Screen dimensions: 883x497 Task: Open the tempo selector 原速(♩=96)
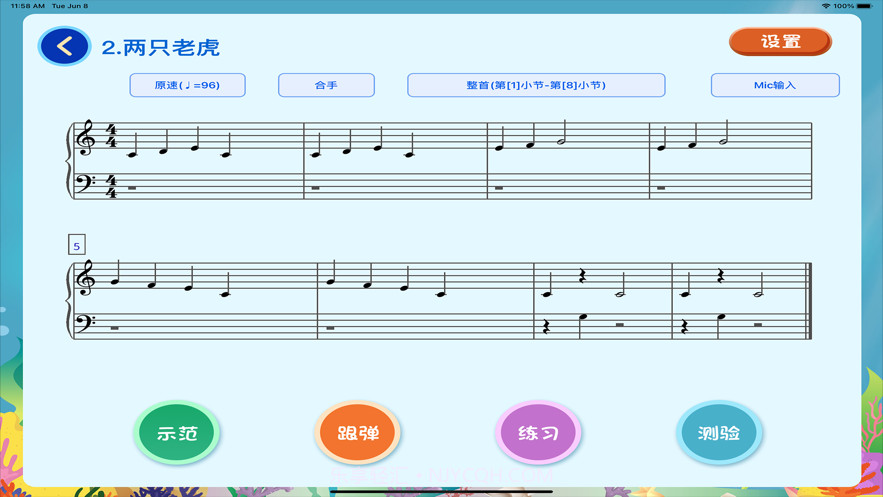pos(187,85)
